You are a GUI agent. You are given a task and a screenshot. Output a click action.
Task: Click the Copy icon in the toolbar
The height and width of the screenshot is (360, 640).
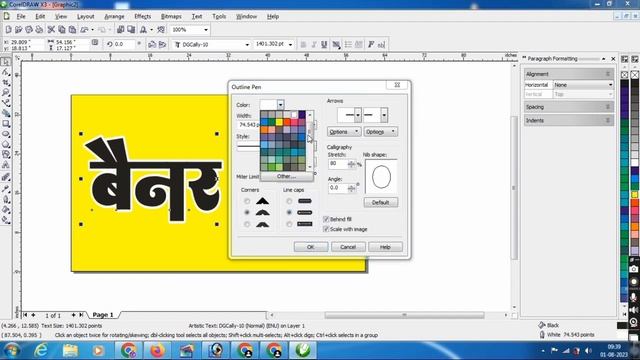click(62, 29)
